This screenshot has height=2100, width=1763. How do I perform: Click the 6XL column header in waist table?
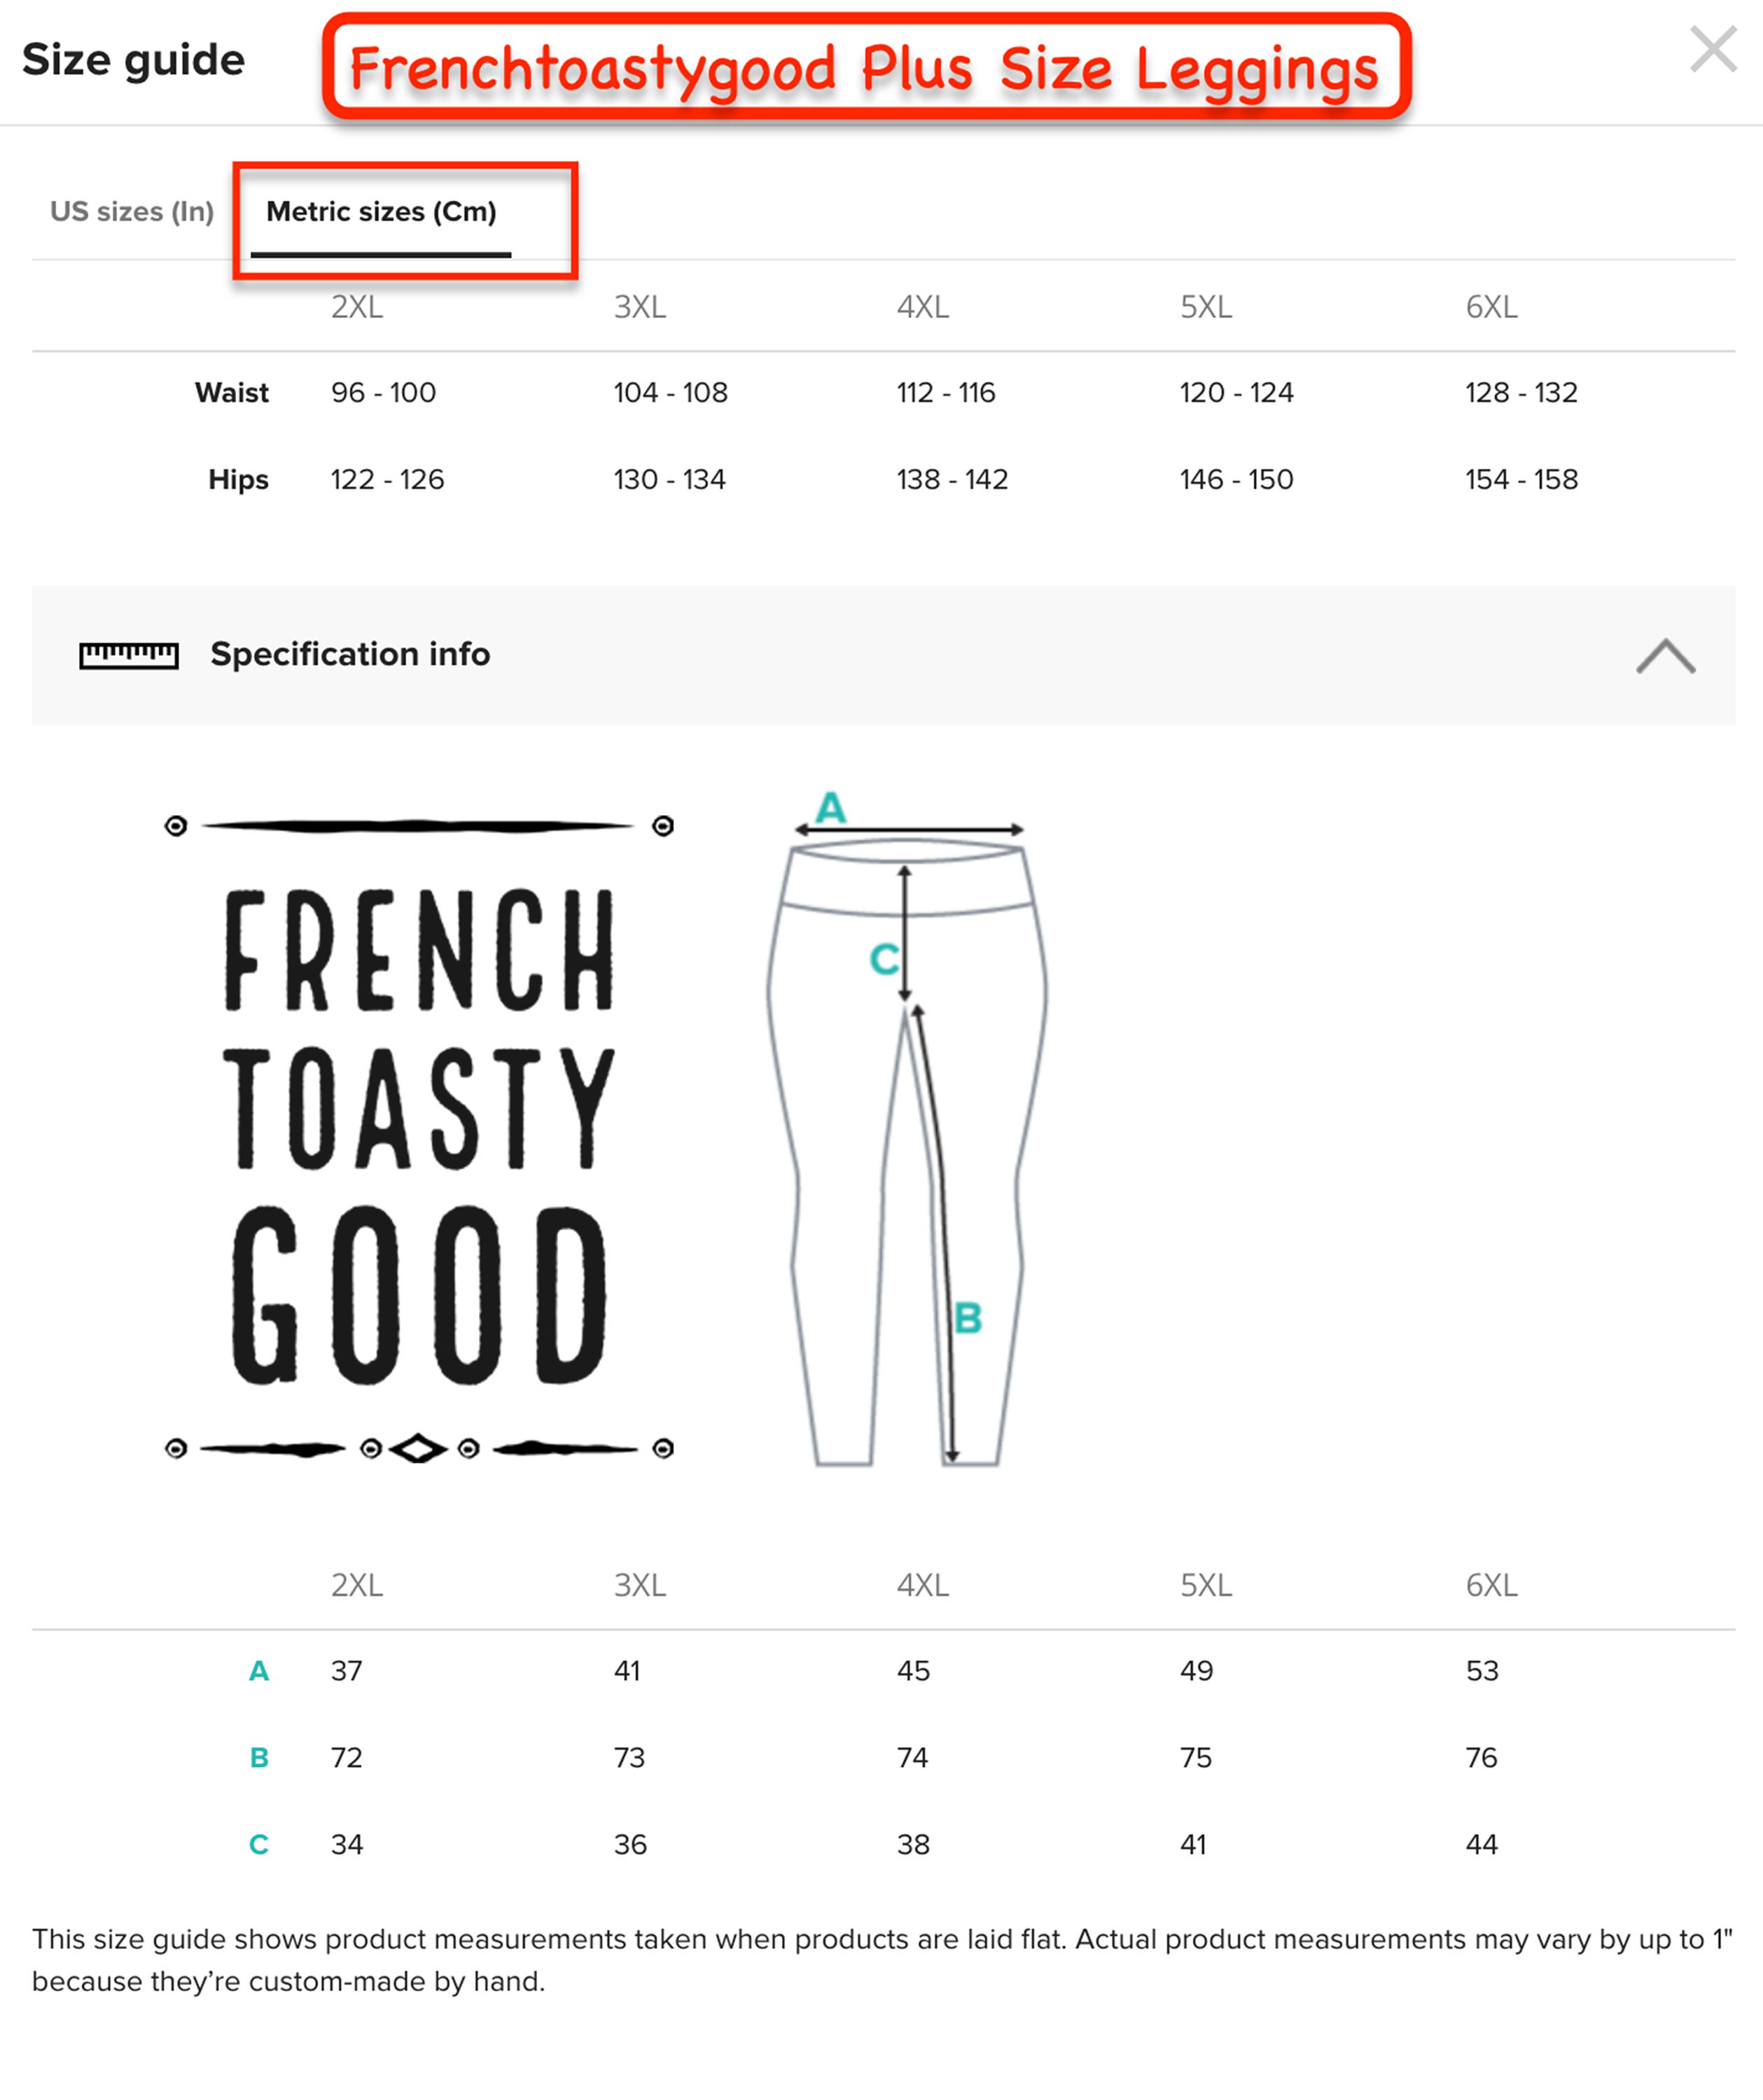point(1492,307)
